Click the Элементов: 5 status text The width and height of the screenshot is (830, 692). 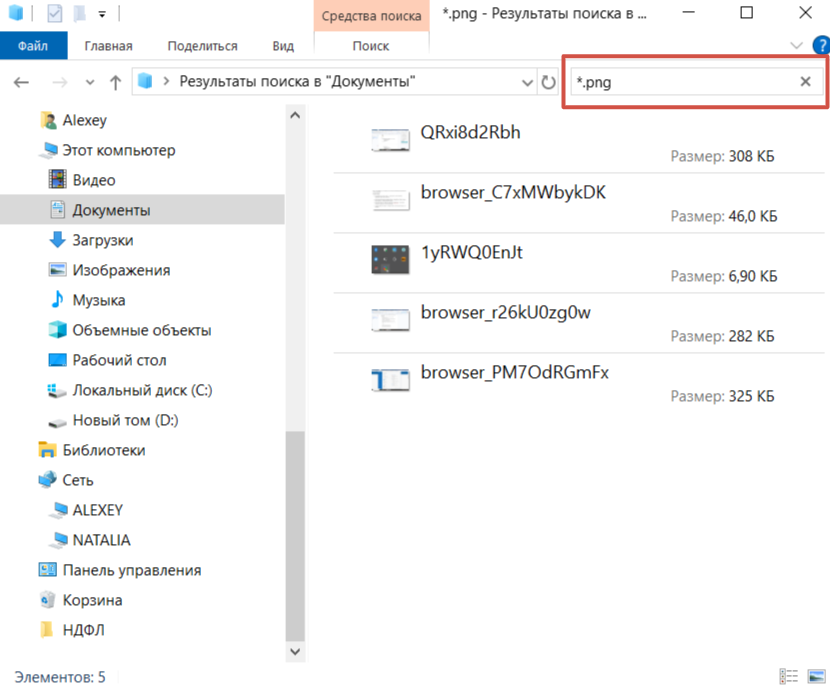tap(60, 677)
